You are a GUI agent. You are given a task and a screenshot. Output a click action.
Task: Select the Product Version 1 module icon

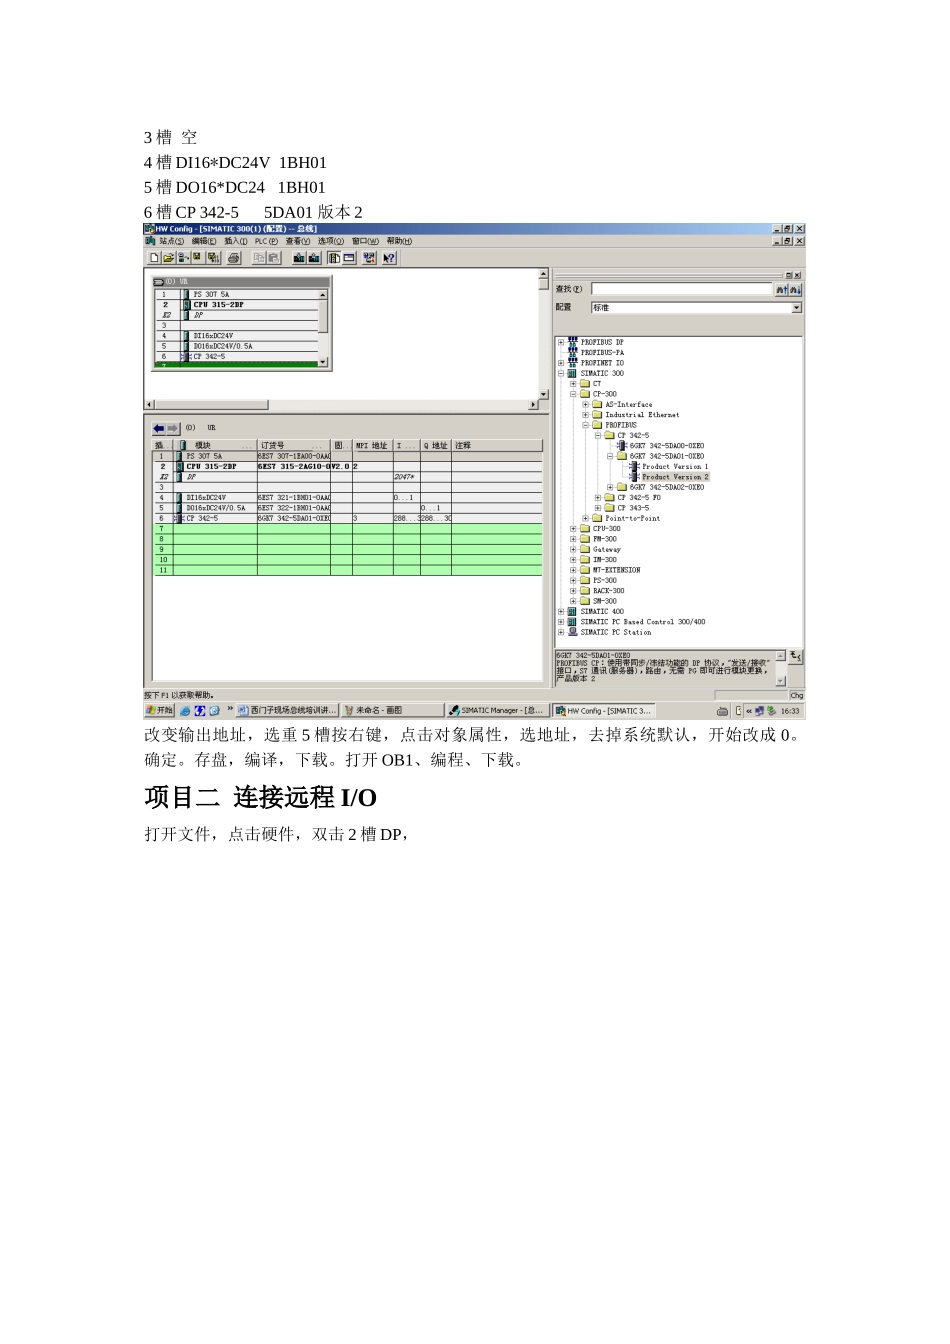pos(634,467)
